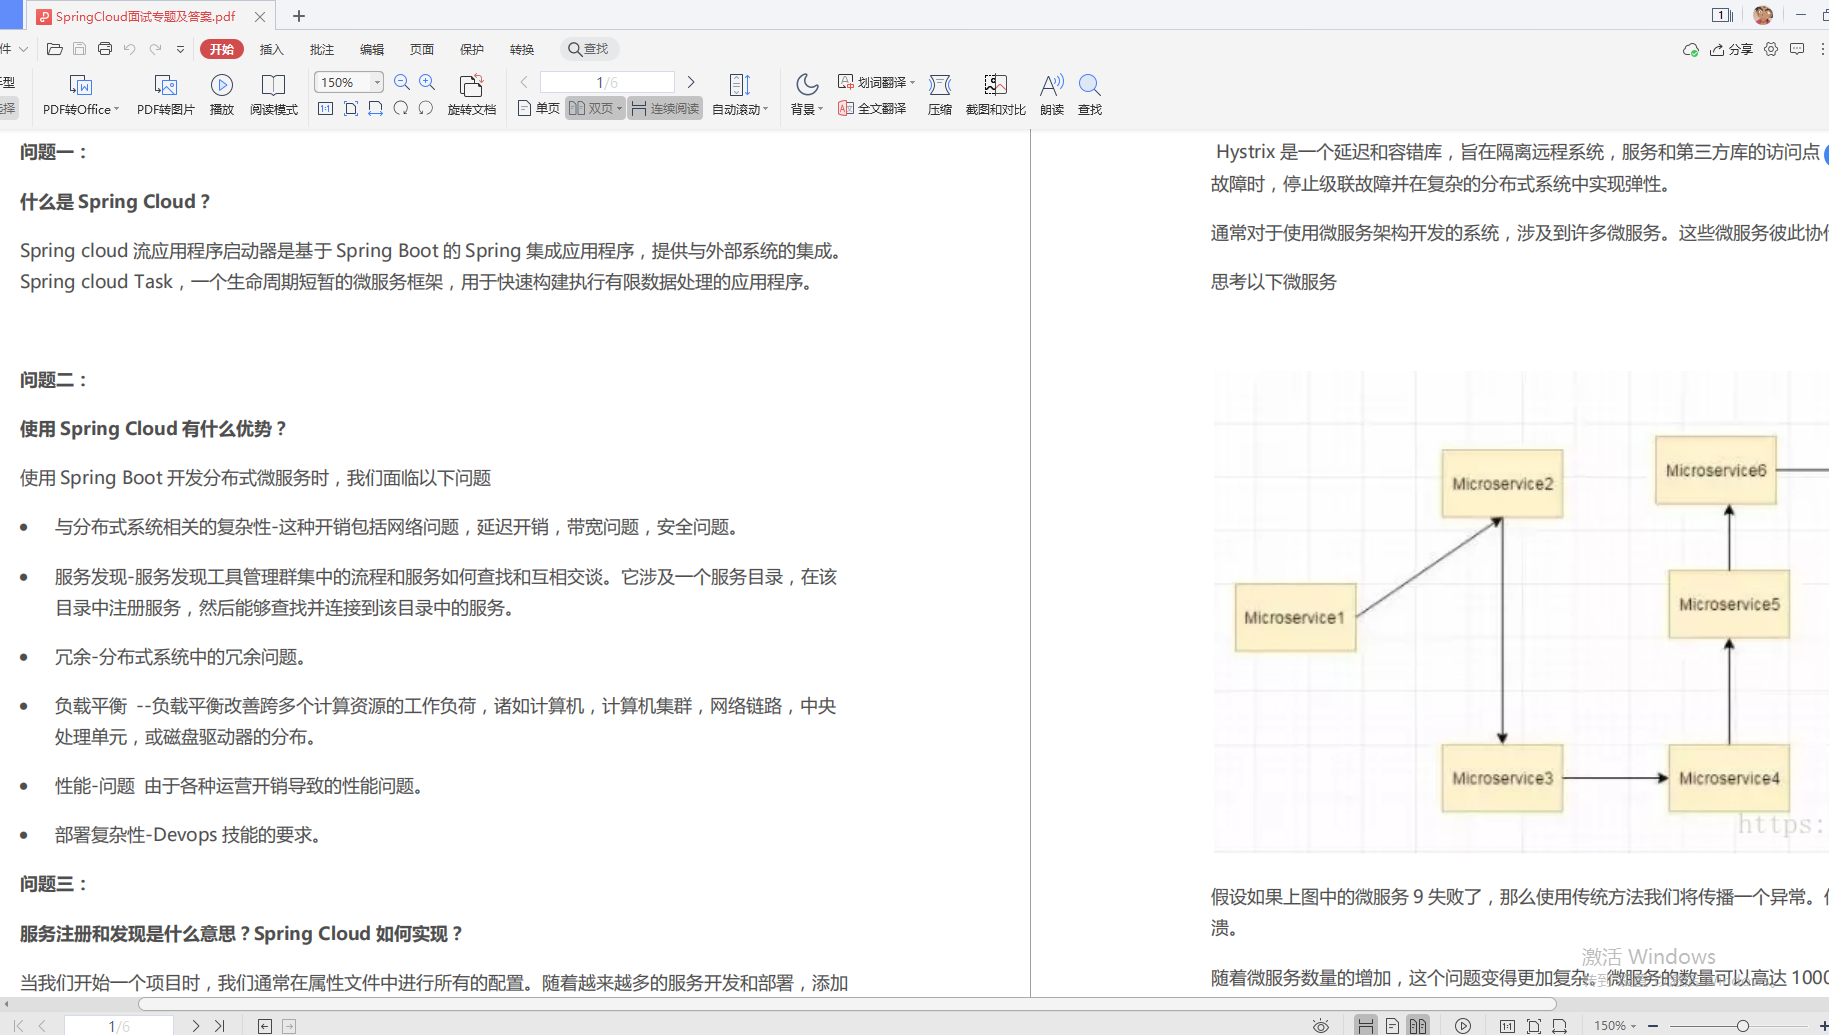Fit page to window icon

[351, 108]
